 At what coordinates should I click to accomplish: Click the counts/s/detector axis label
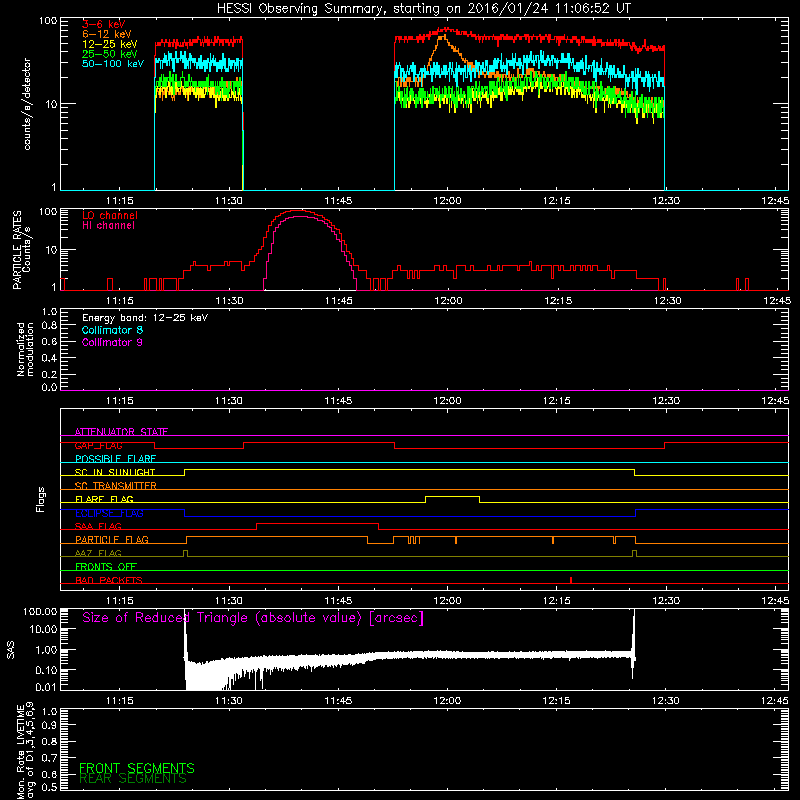click(x=27, y=104)
